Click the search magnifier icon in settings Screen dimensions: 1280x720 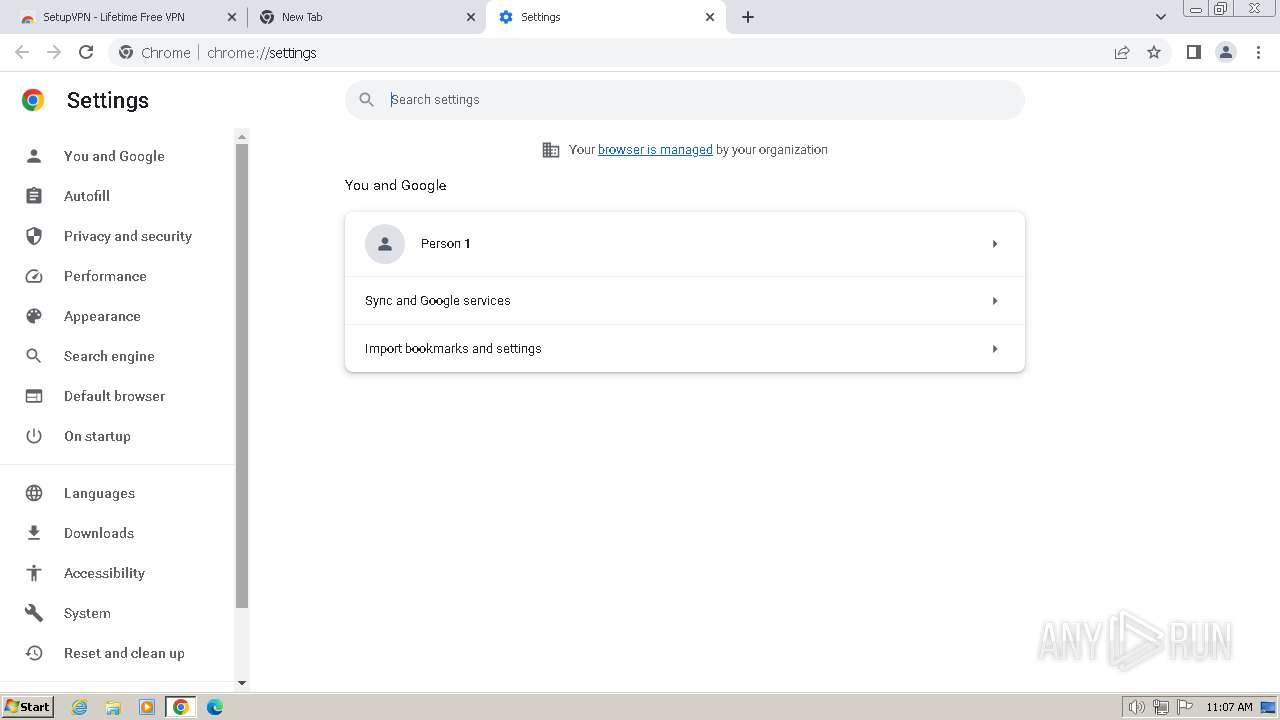point(366,100)
